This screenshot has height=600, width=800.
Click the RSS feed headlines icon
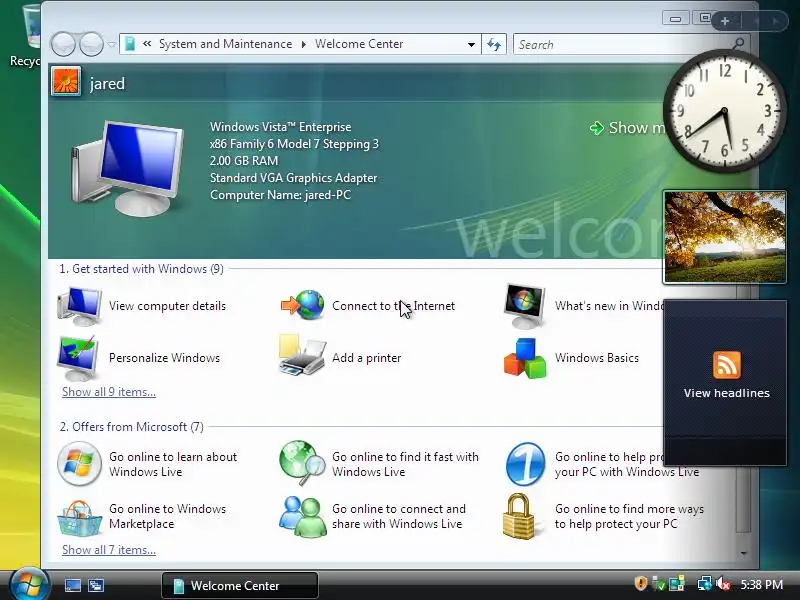point(727,365)
